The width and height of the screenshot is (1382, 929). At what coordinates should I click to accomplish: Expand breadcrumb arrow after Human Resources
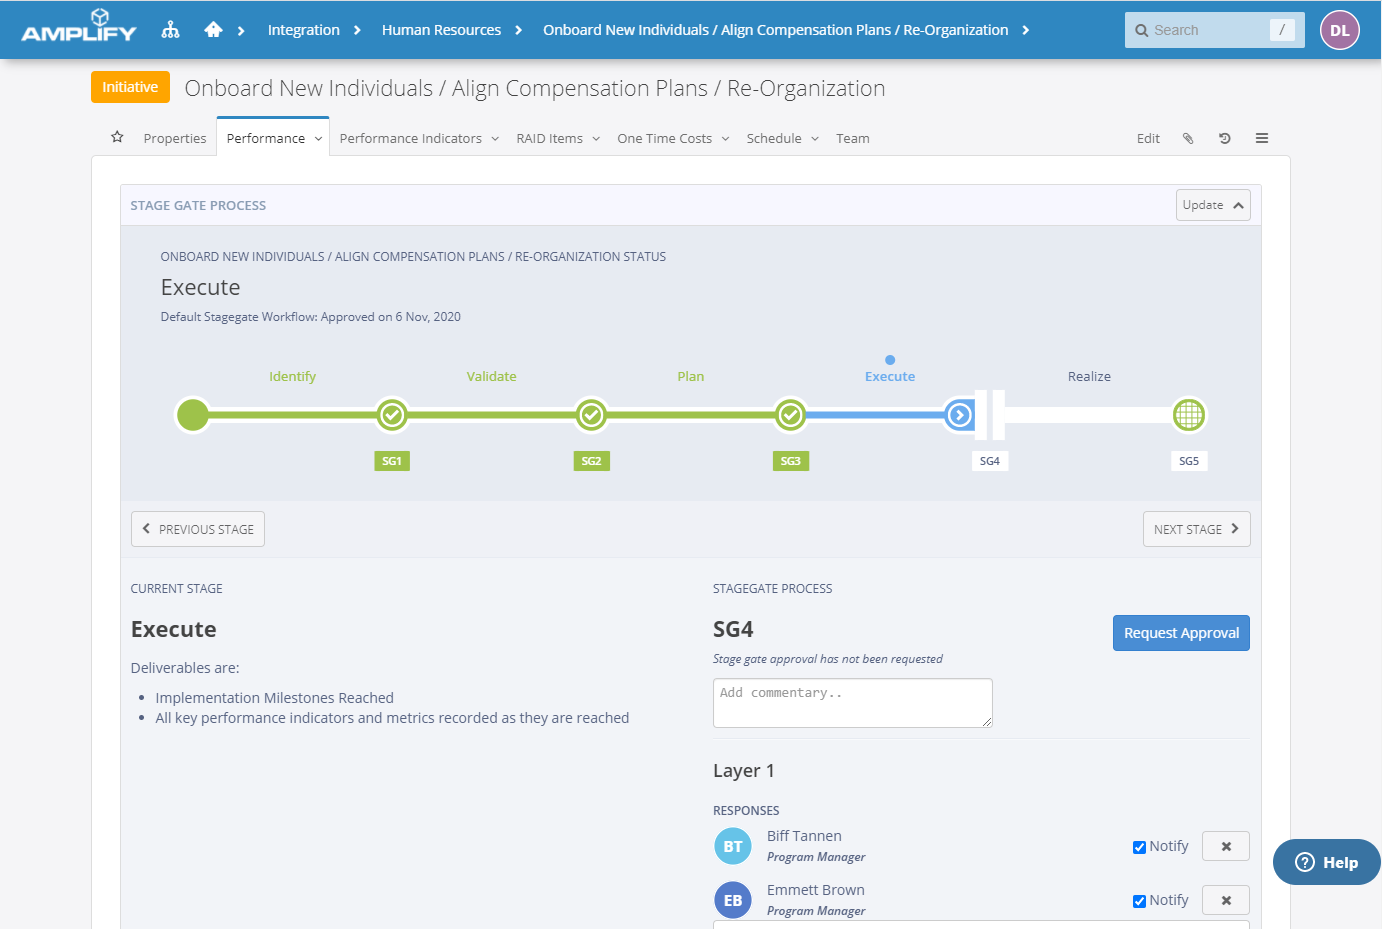coord(518,31)
